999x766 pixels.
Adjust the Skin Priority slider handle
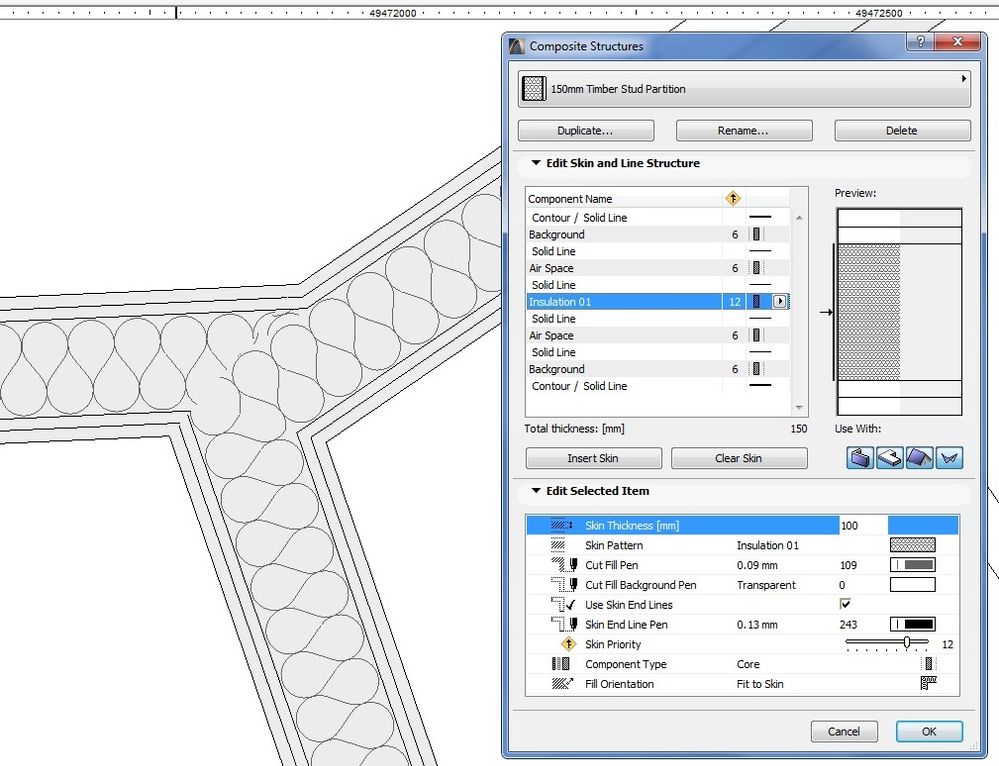point(907,642)
